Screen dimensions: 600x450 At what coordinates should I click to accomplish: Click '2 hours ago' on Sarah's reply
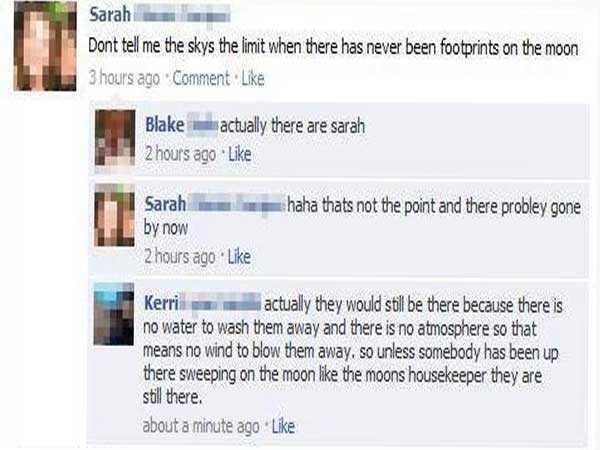click(x=179, y=256)
